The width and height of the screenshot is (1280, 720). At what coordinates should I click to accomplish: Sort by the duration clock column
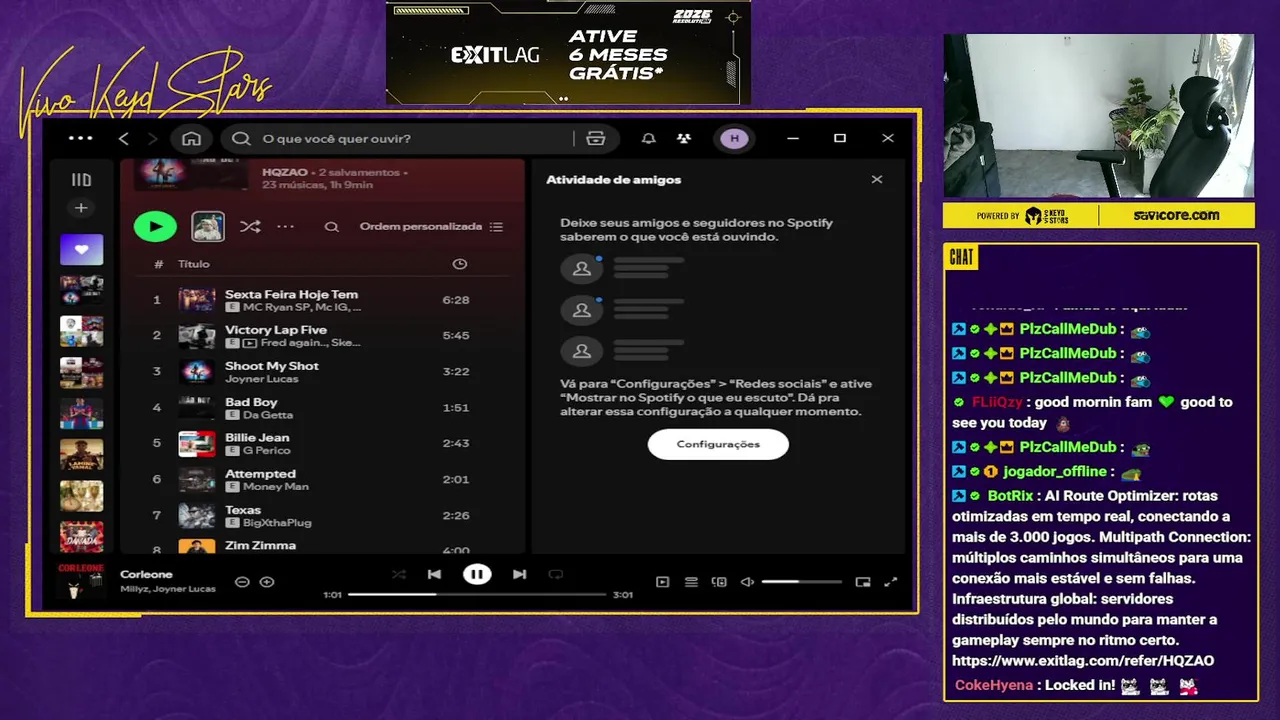click(x=460, y=264)
